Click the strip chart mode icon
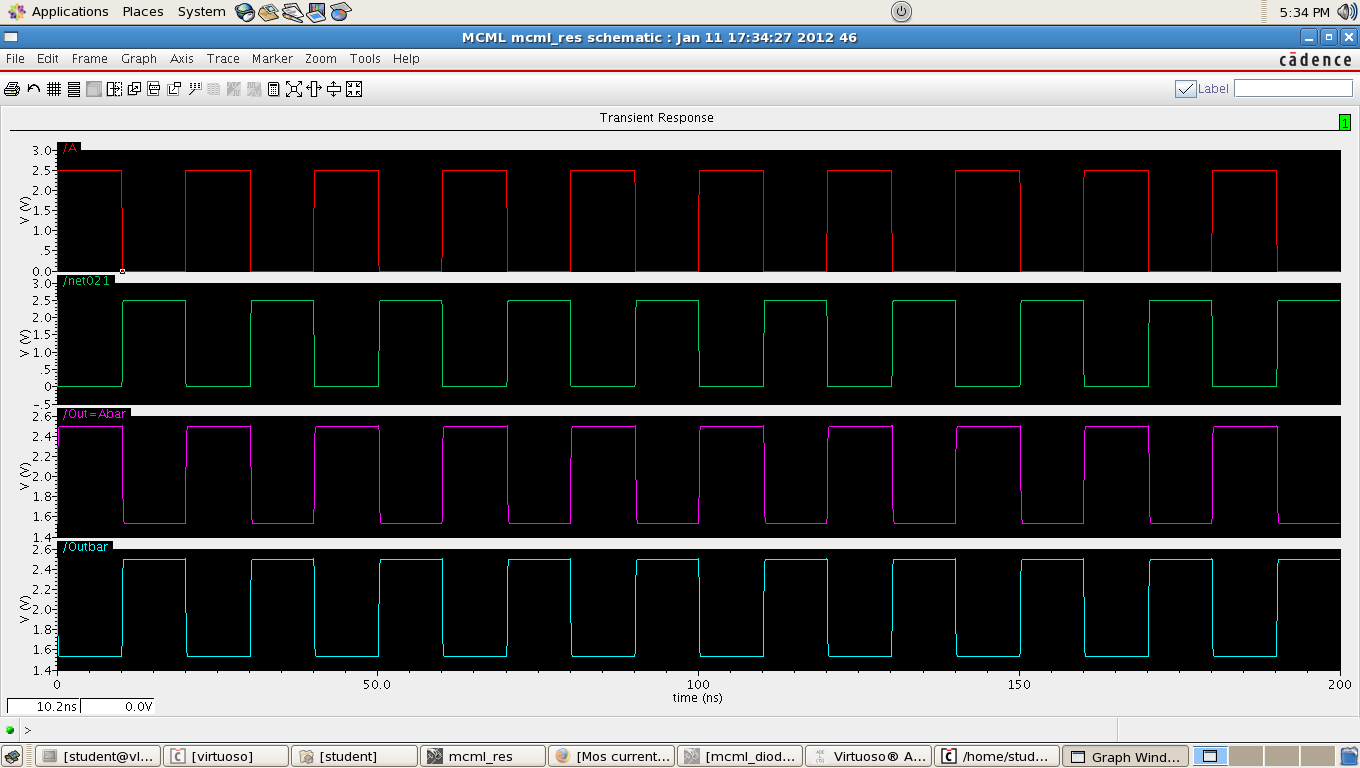This screenshot has height=768, width=1360. (74, 89)
